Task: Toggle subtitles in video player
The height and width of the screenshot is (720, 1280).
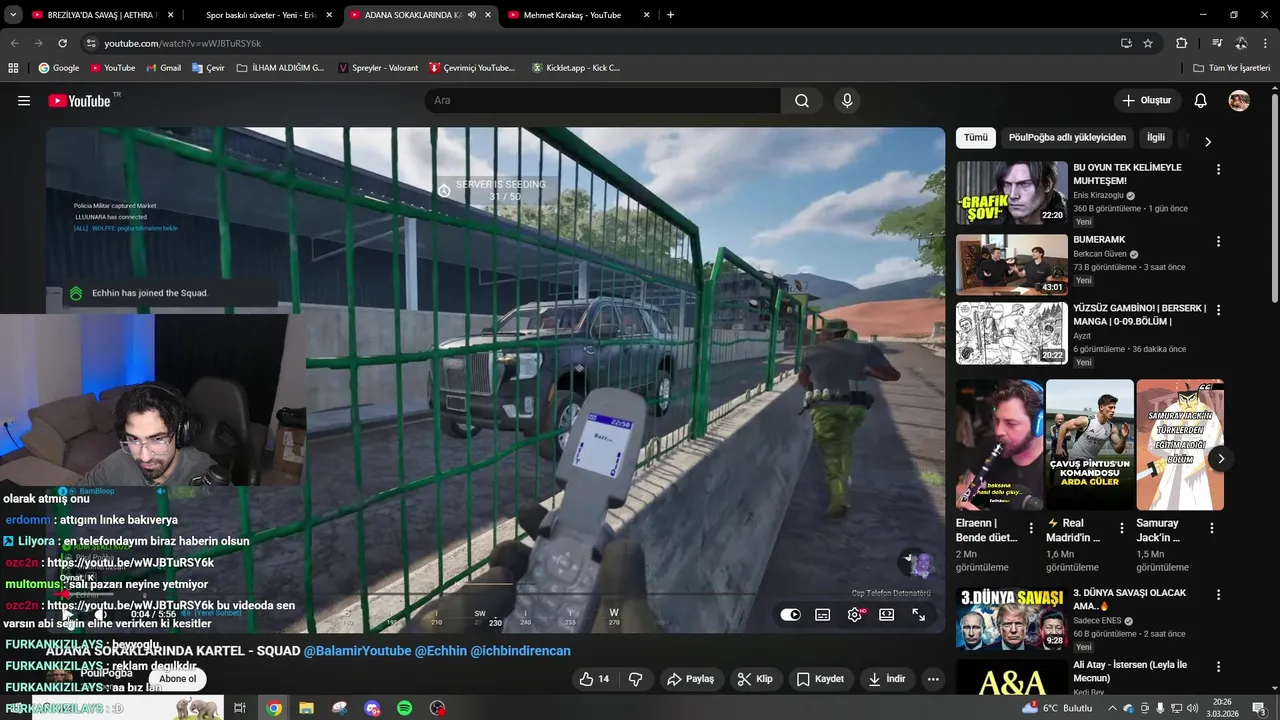Action: (x=823, y=615)
